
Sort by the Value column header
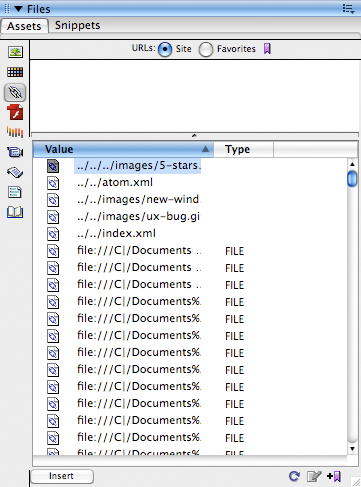(x=123, y=149)
